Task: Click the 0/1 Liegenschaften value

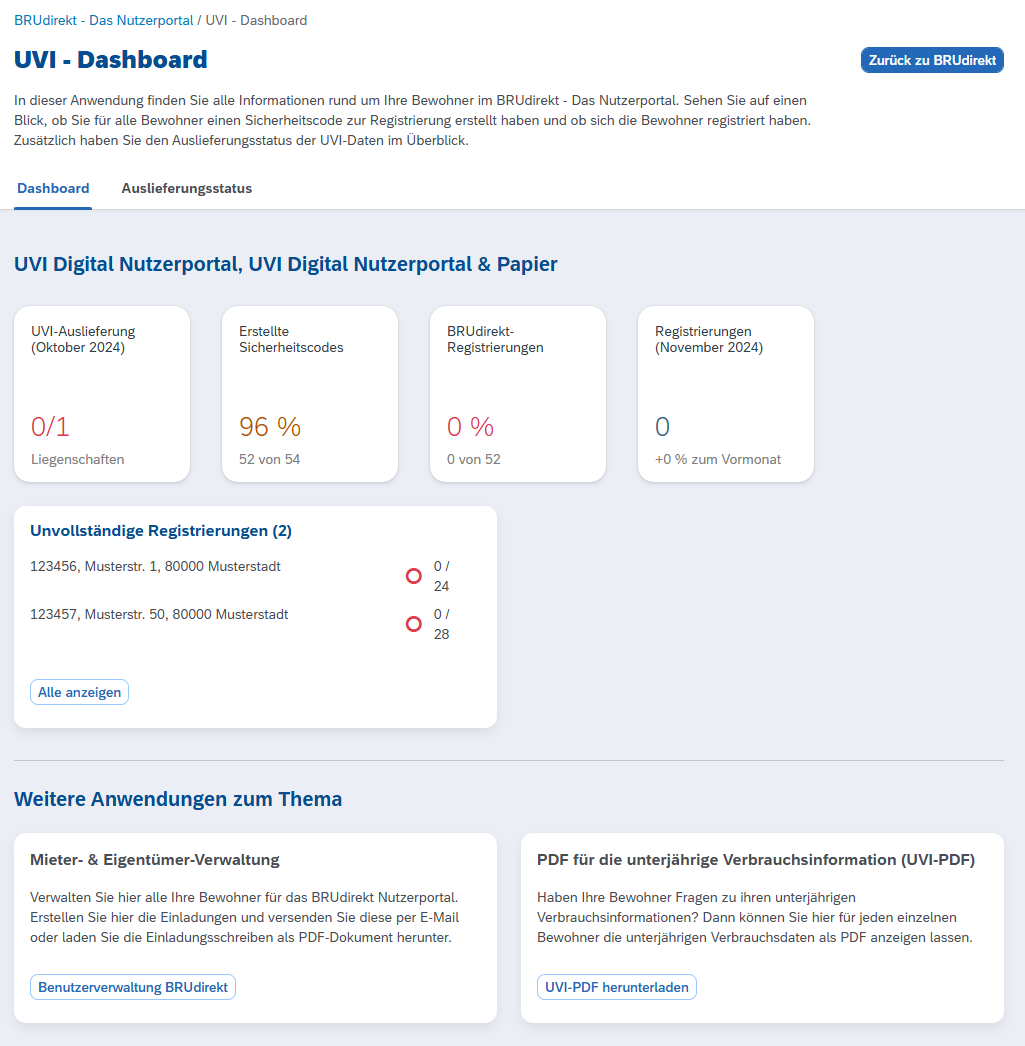Action: tap(51, 427)
